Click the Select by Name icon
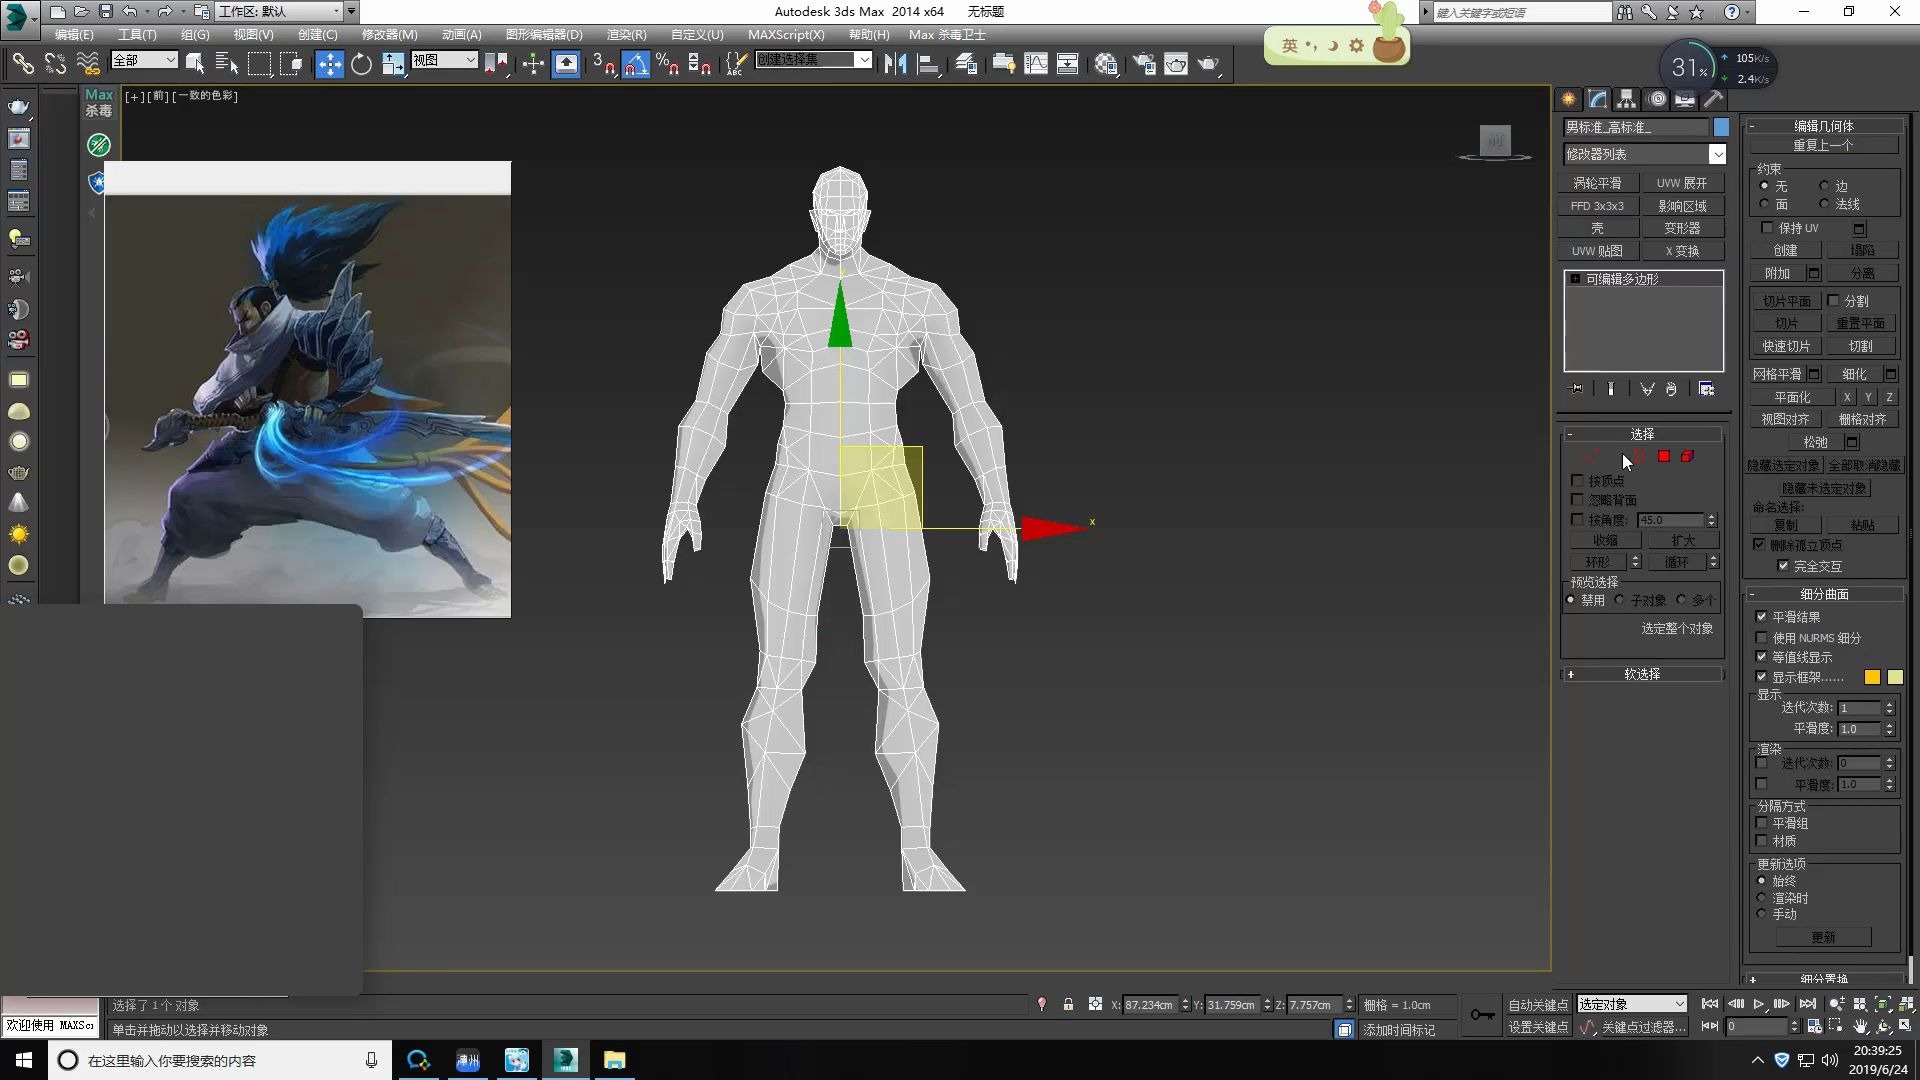The width and height of the screenshot is (1920, 1080). [x=227, y=65]
